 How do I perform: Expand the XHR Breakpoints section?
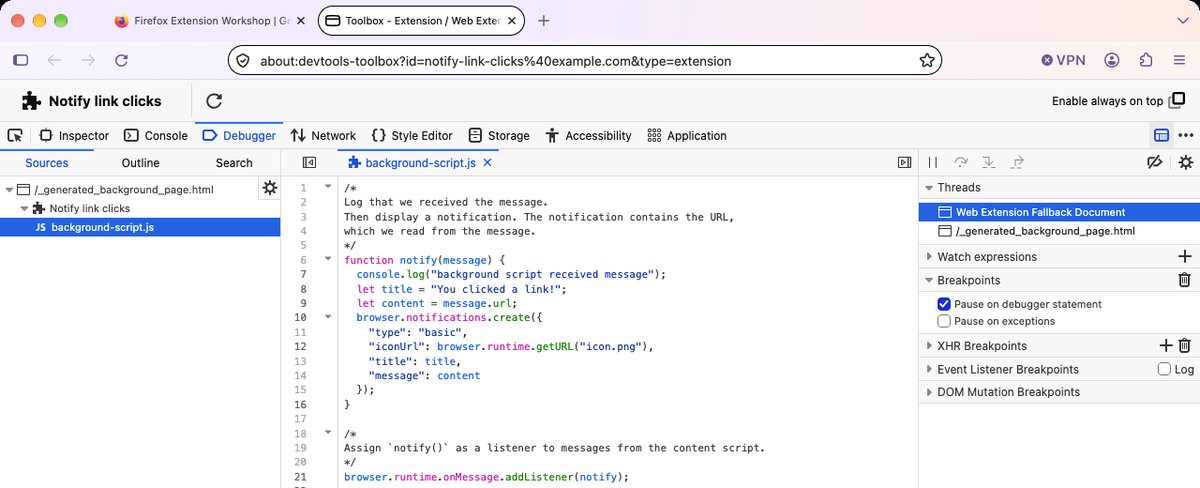[928, 346]
